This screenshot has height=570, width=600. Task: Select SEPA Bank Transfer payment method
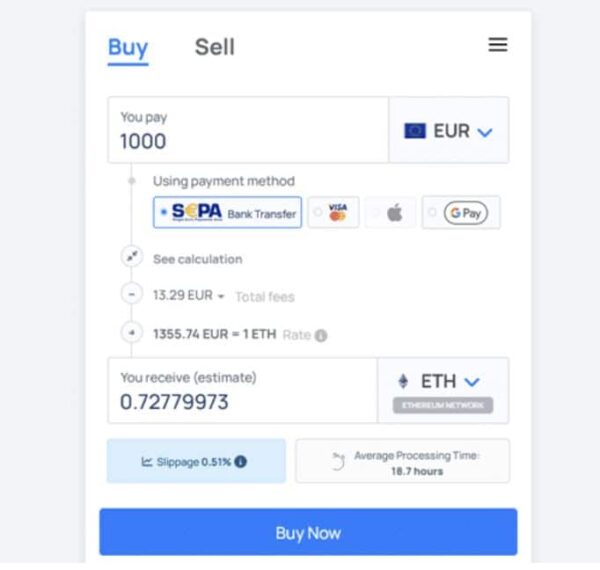coord(227,212)
